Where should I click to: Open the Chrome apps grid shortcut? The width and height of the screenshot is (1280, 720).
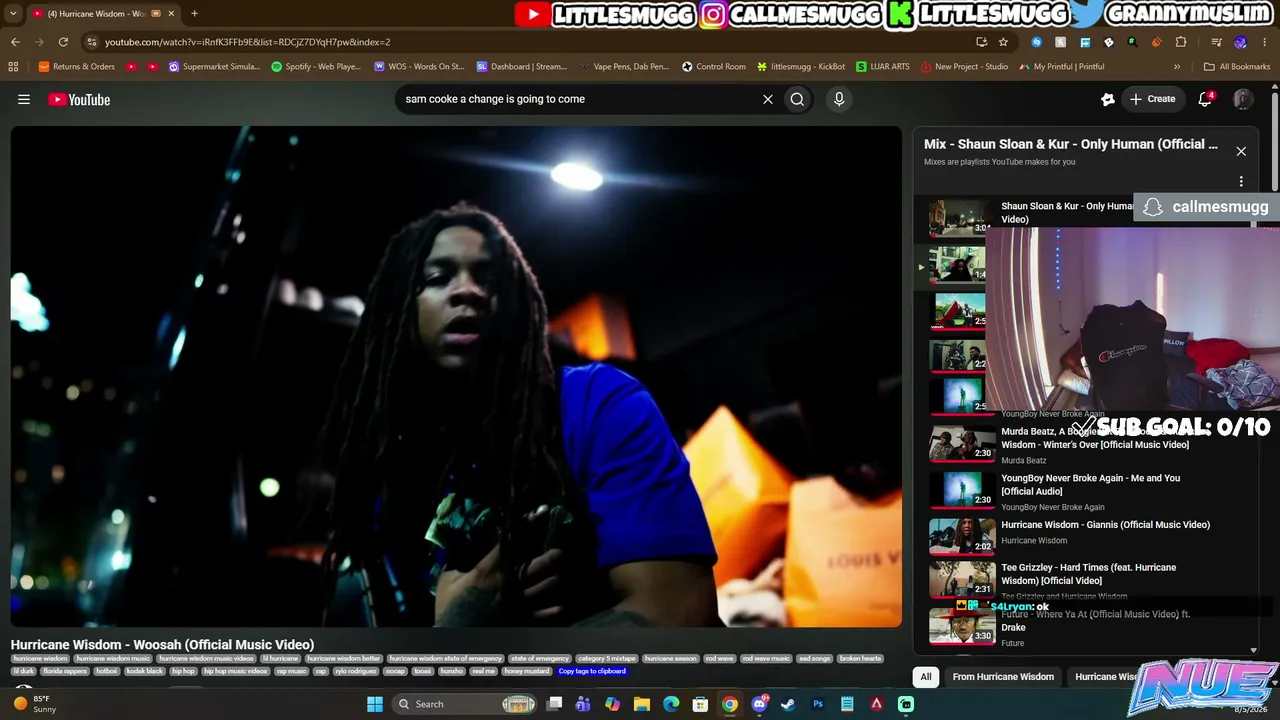click(x=13, y=67)
